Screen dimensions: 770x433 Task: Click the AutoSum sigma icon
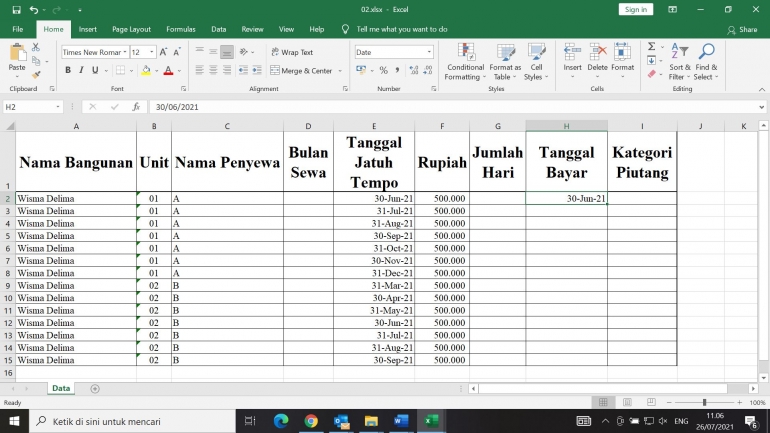click(x=652, y=47)
